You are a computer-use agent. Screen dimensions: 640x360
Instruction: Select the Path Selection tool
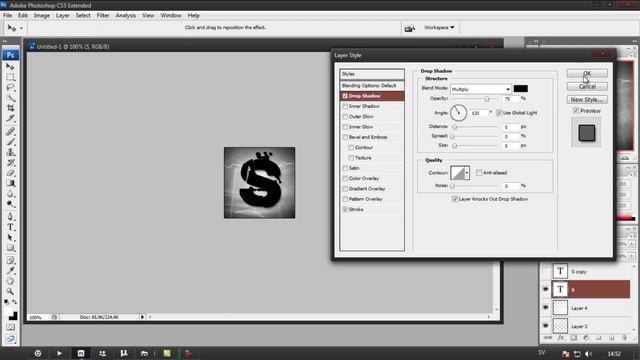10,238
